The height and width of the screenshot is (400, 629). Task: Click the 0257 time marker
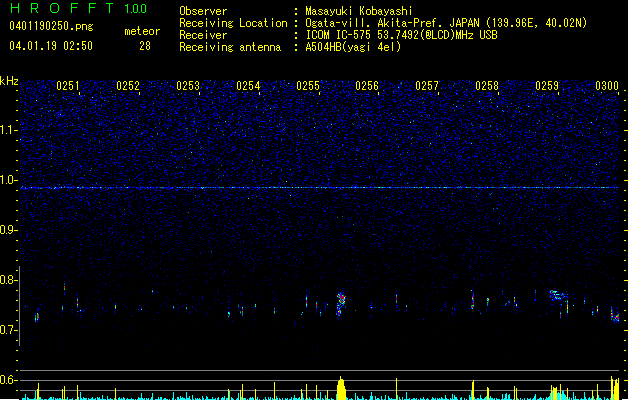point(427,86)
